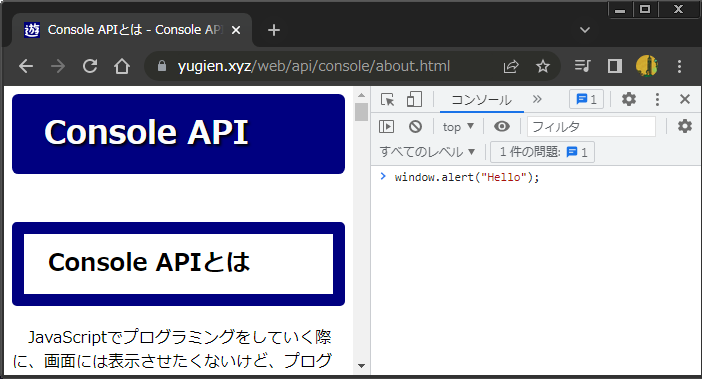Select the Console APIとは browser tab
This screenshot has width=702, height=379.
[133, 30]
